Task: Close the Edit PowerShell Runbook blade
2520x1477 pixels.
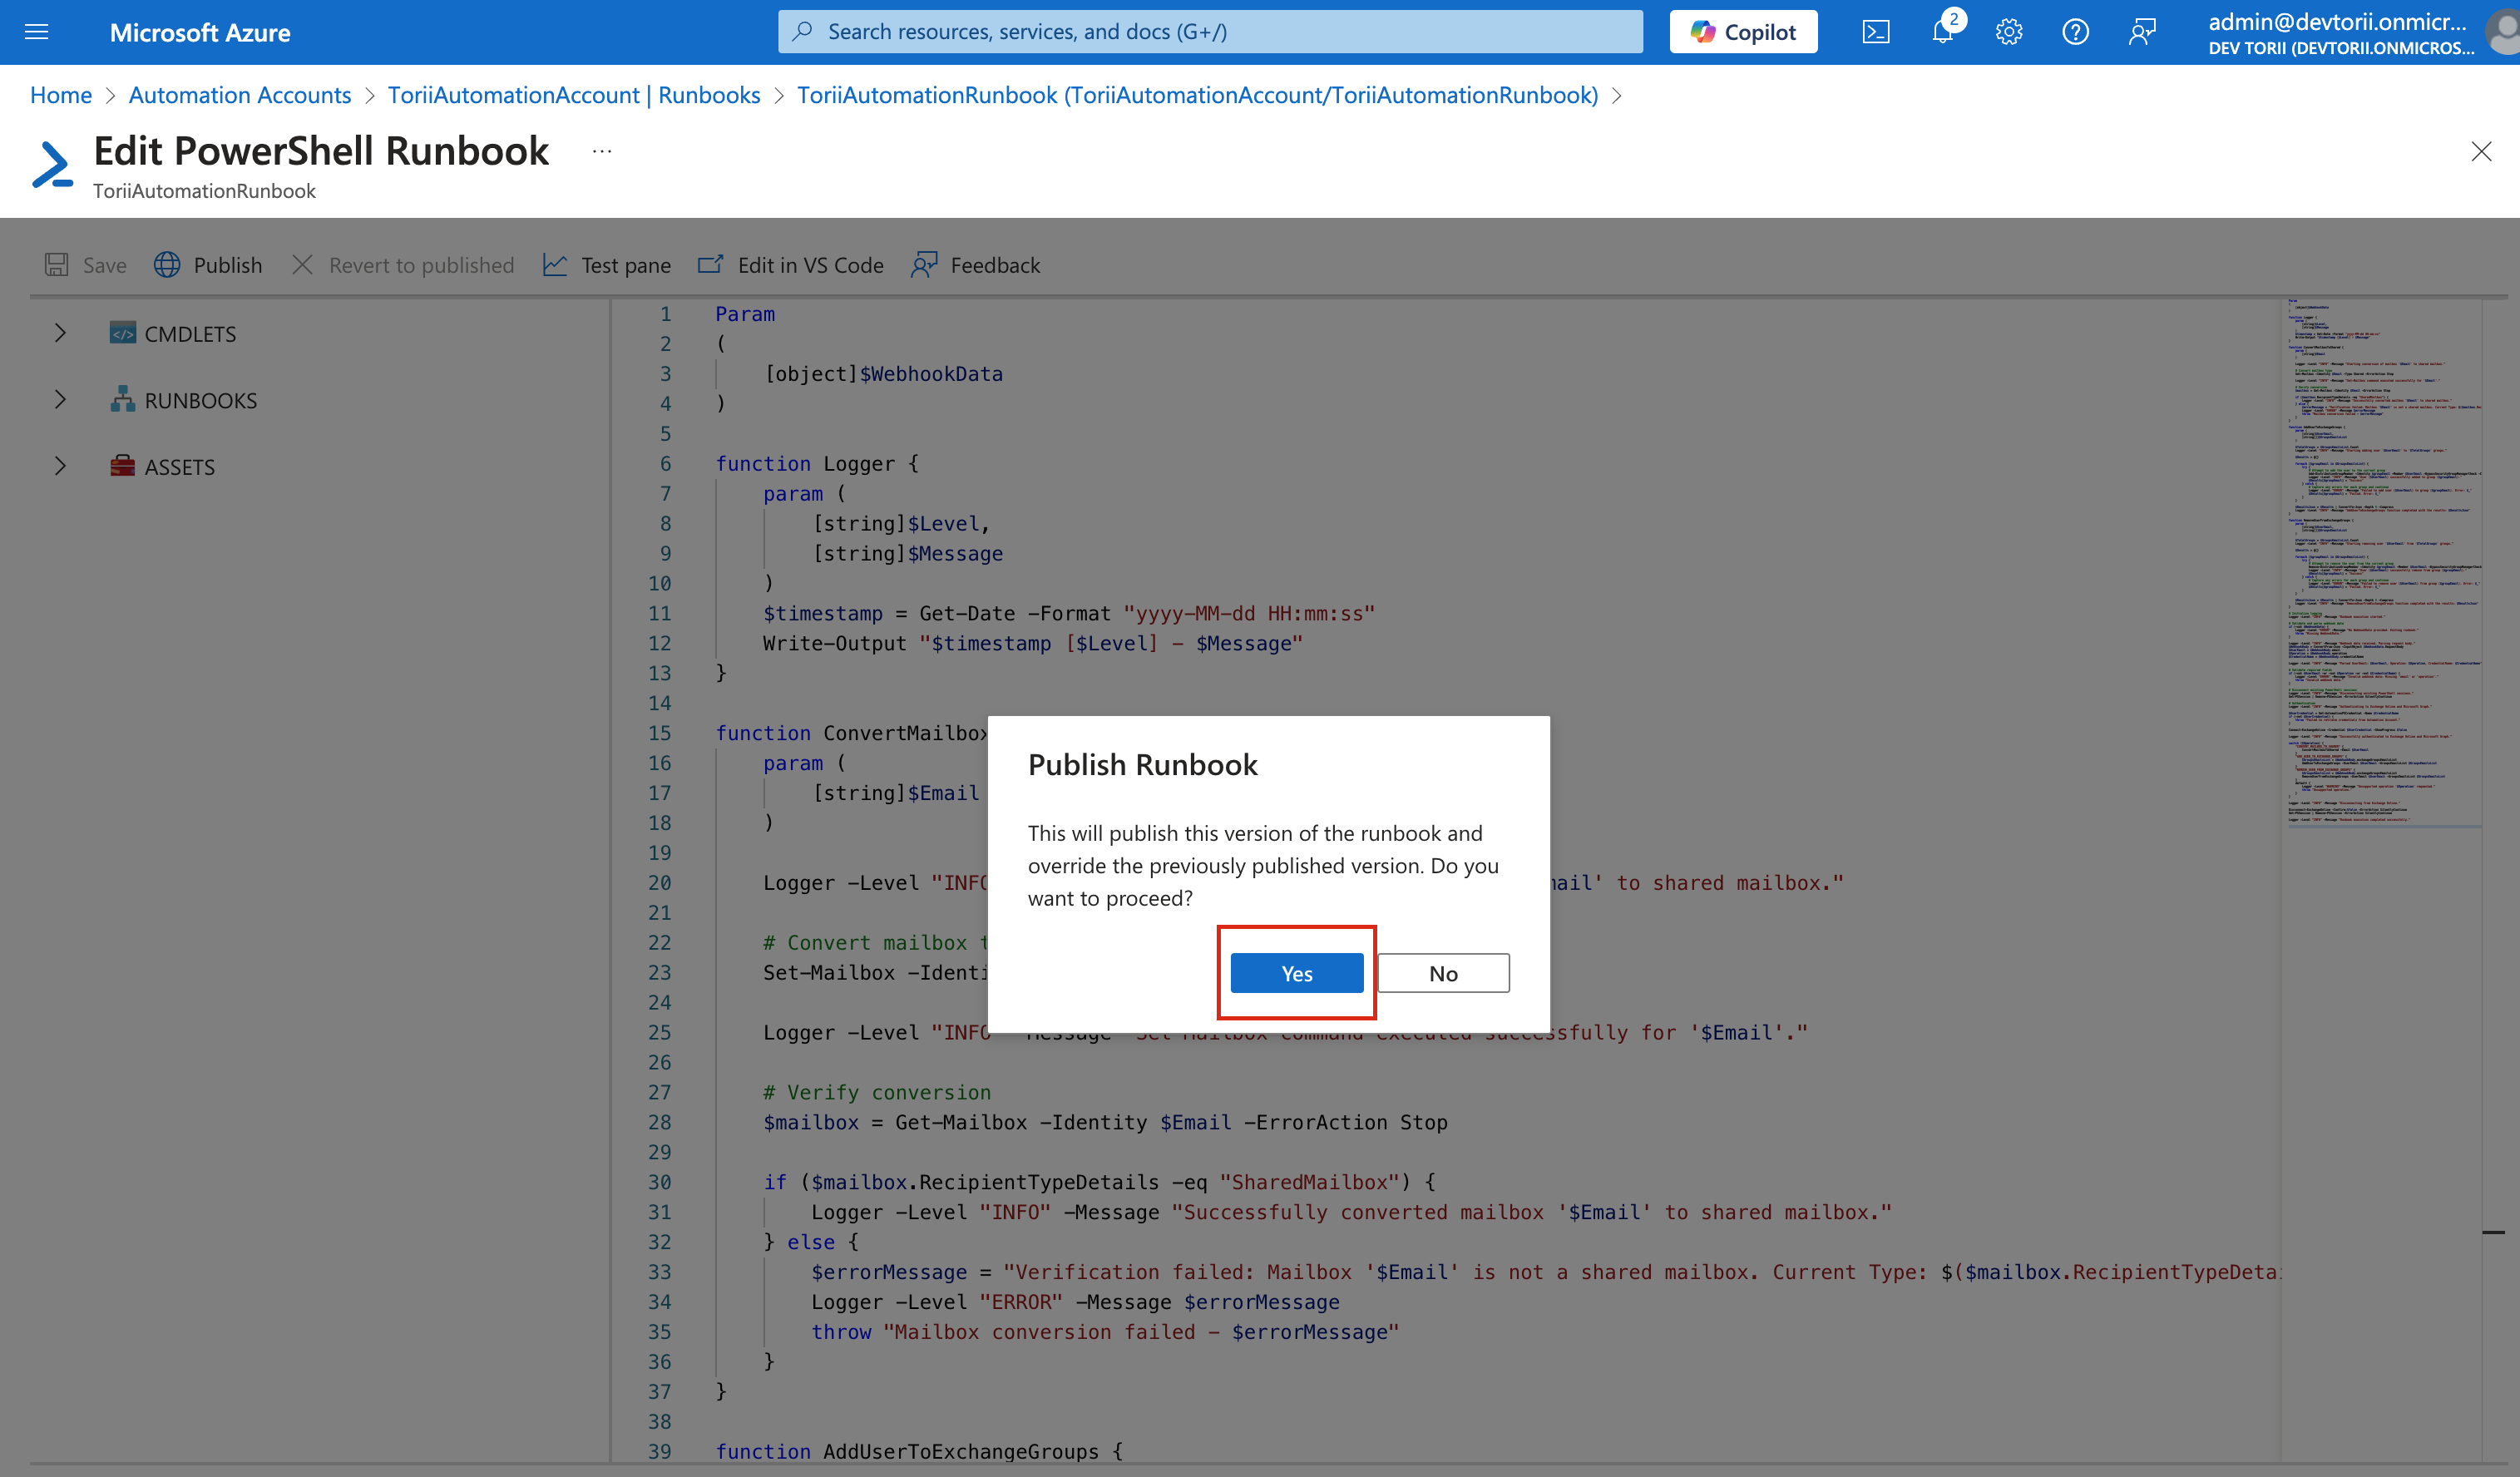Action: click(x=2481, y=151)
